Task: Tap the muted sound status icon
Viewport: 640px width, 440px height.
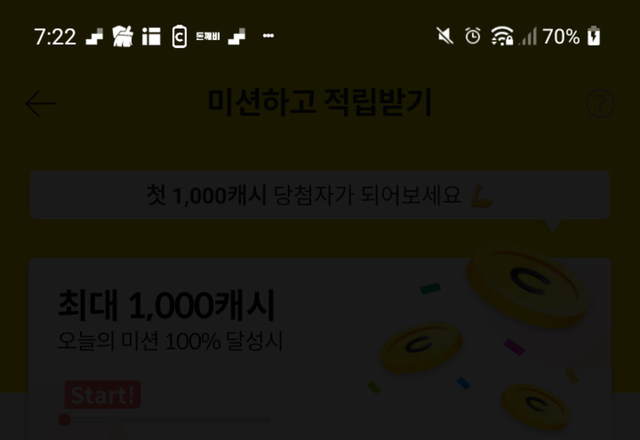Action: (x=445, y=36)
